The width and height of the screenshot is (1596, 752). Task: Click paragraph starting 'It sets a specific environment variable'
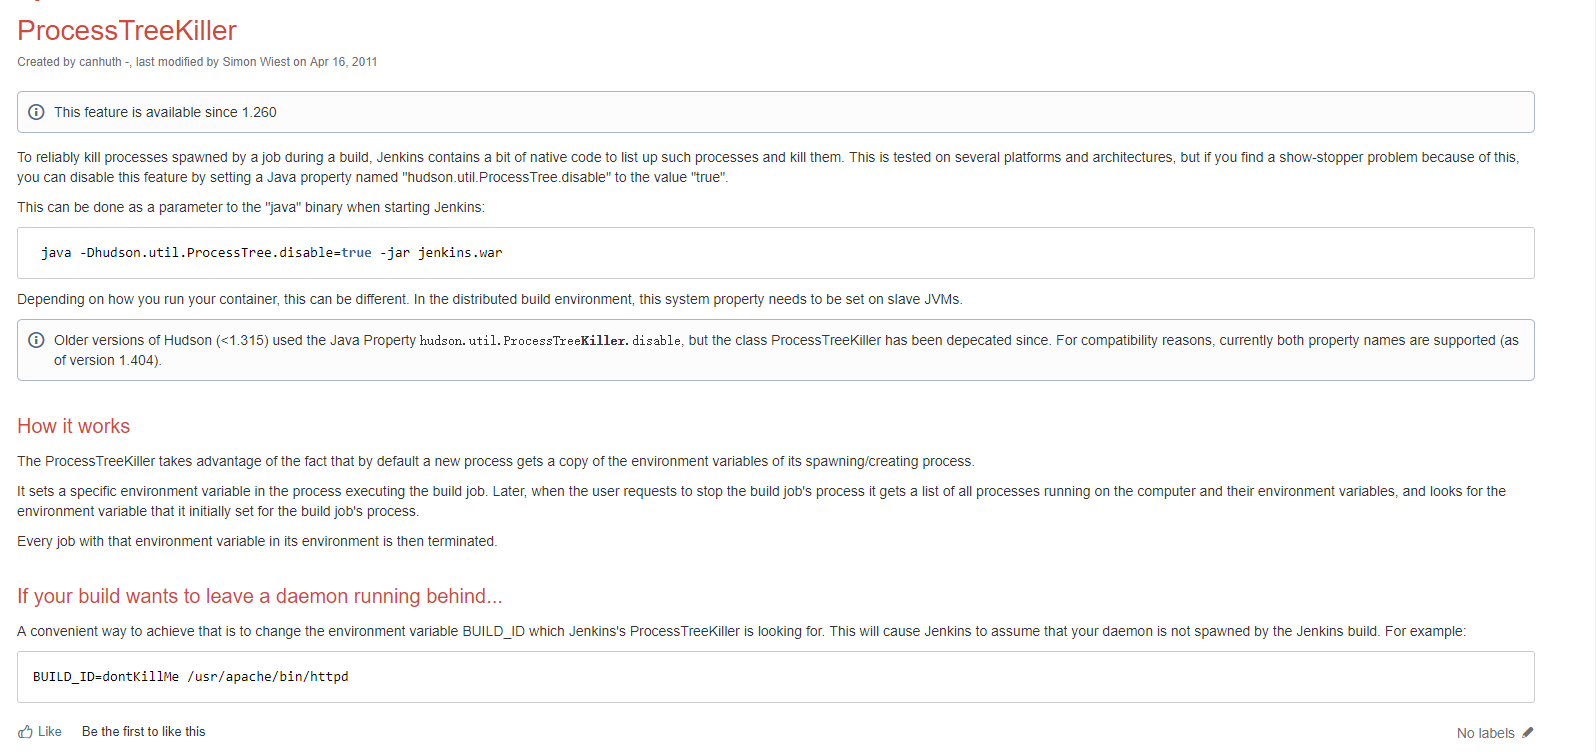click(761, 501)
